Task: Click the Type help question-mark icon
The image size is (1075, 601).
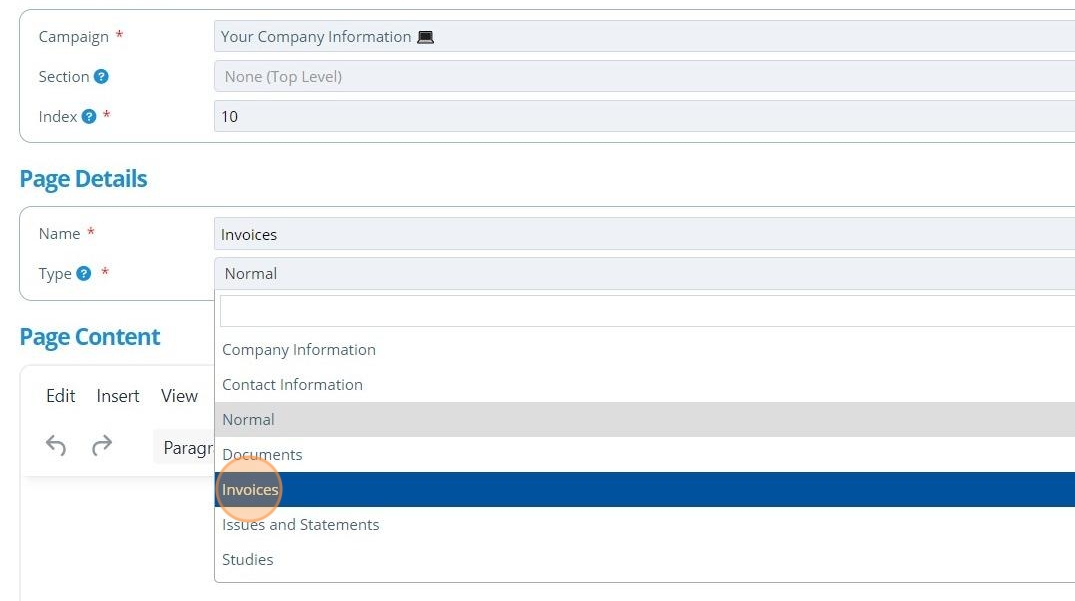Action: point(84,273)
